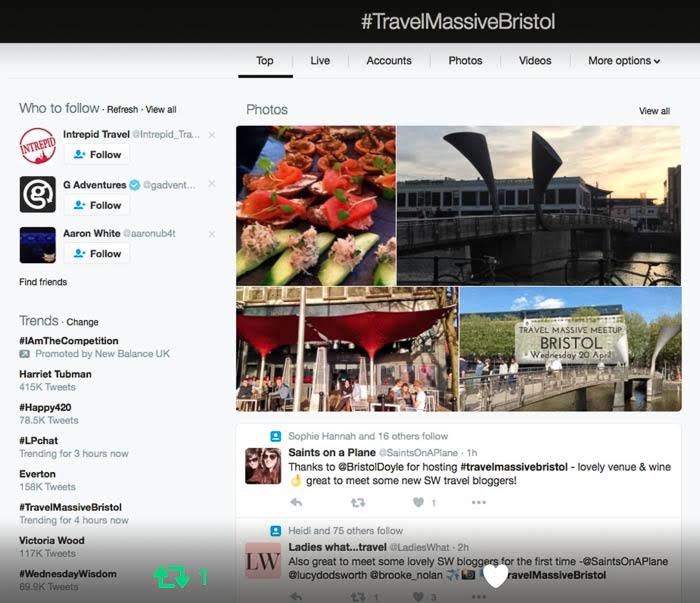Open the #Happy420 trend

pyautogui.click(x=45, y=408)
